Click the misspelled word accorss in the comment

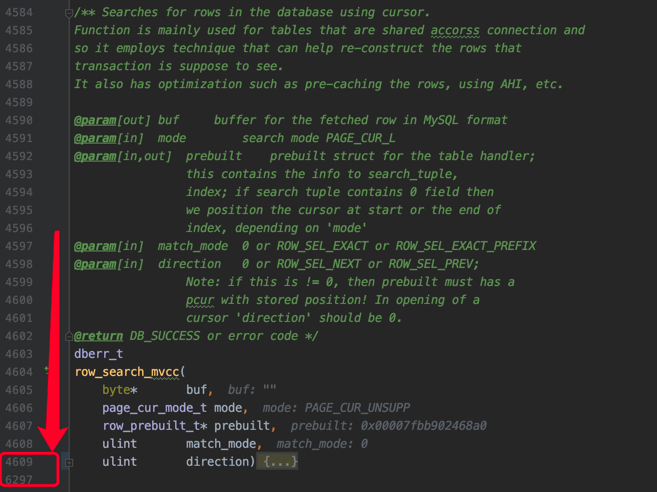point(455,31)
